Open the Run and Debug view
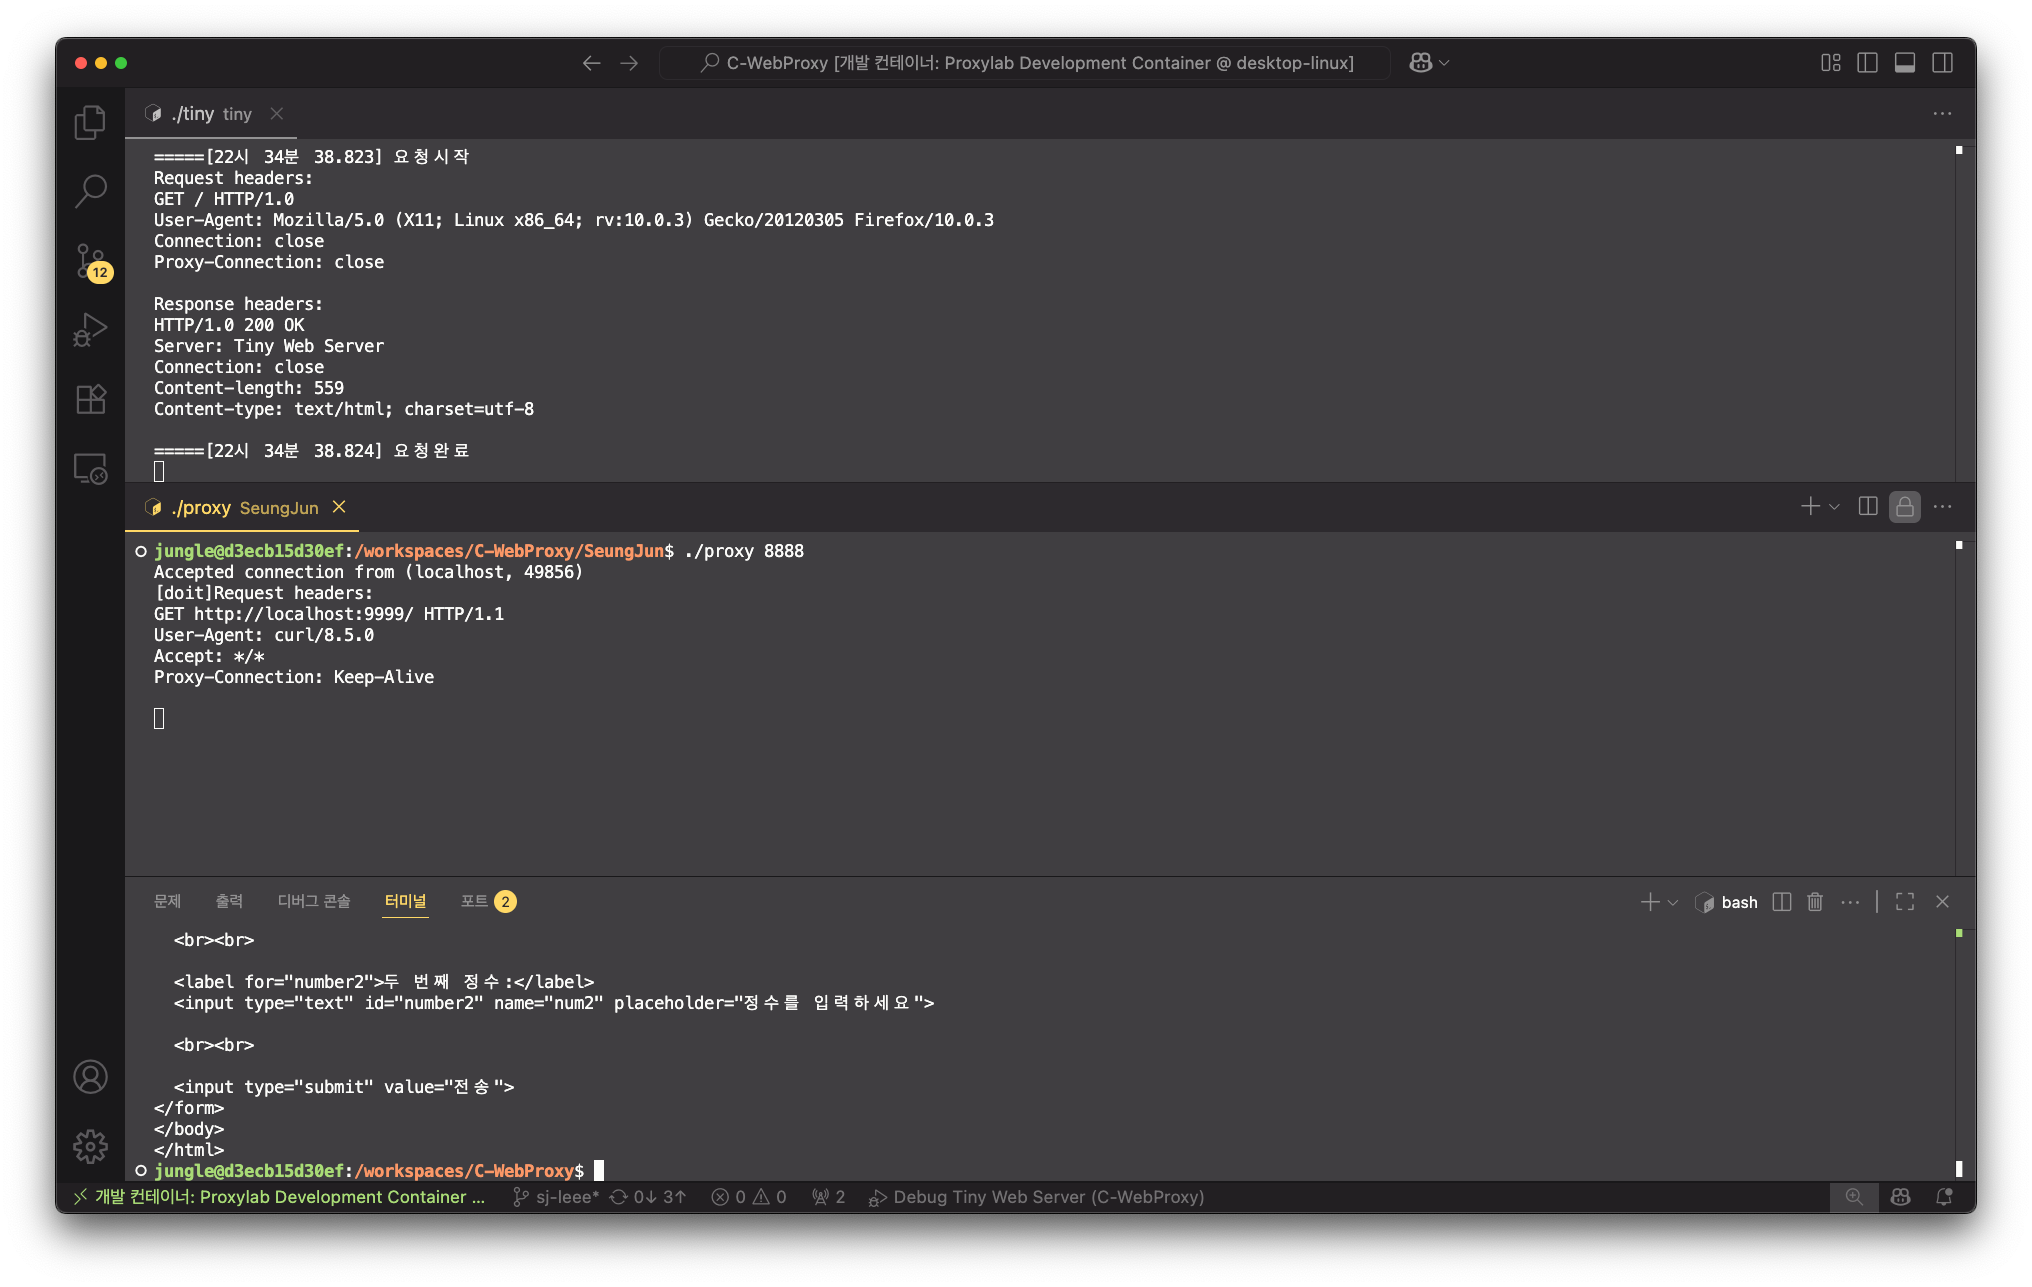The width and height of the screenshot is (2032, 1287). 90,330
